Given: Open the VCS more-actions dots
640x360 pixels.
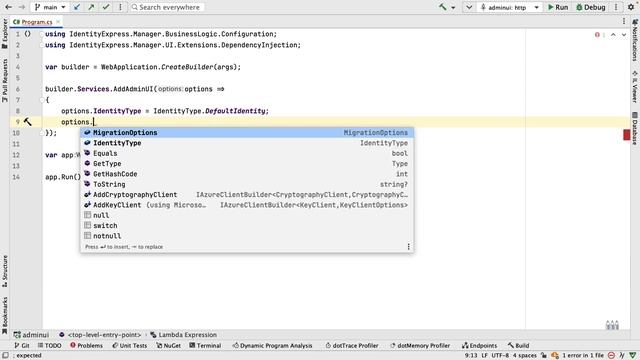Looking at the screenshot, I should click(x=120, y=7).
